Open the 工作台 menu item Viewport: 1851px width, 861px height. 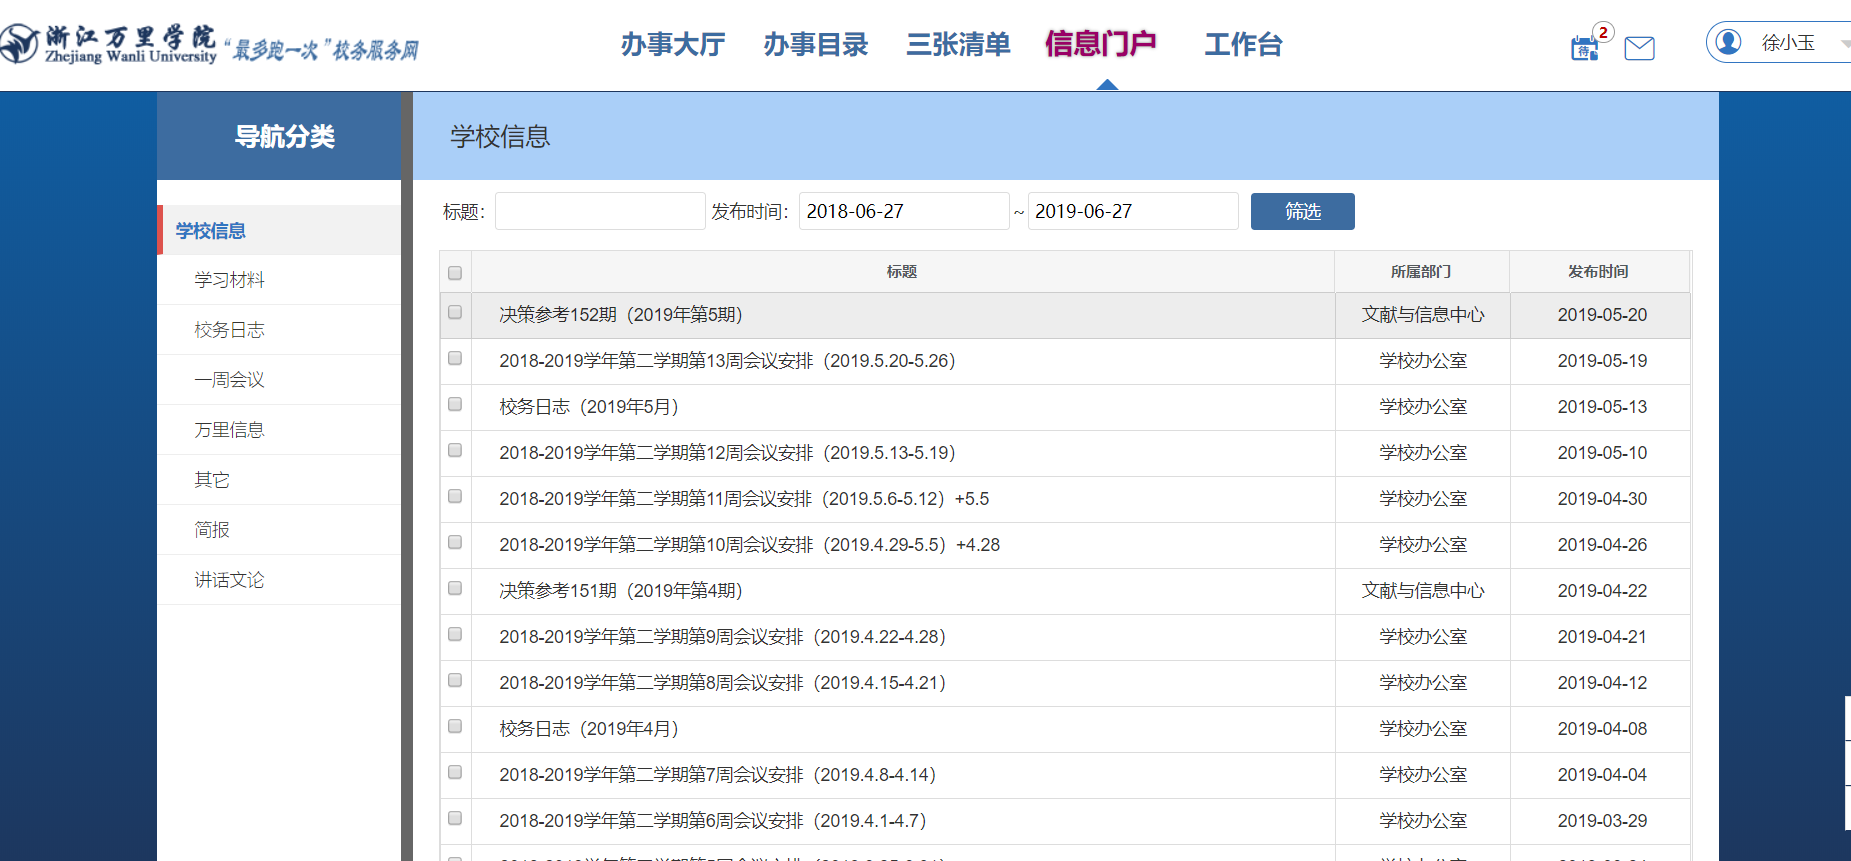tap(1242, 45)
